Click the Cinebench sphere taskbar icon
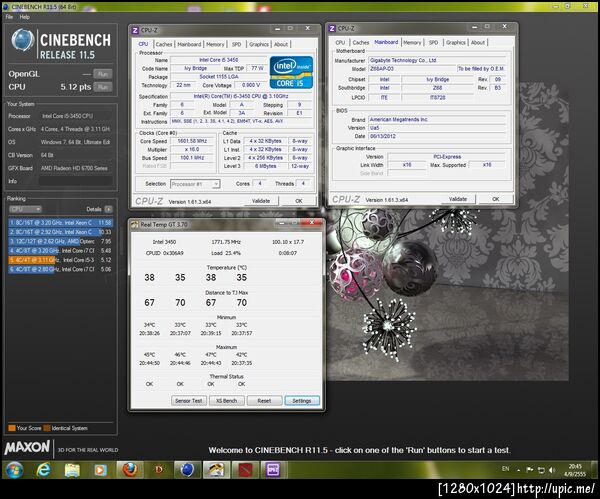This screenshot has width=600, height=499. click(x=188, y=470)
